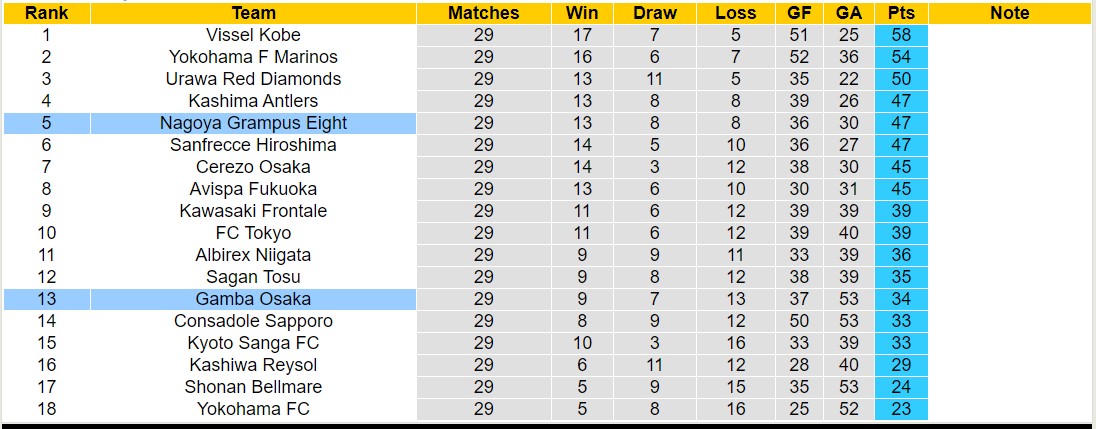Select Urawa Red Diamonds in the table
Image resolution: width=1096 pixels, height=429 pixels.
253,79
